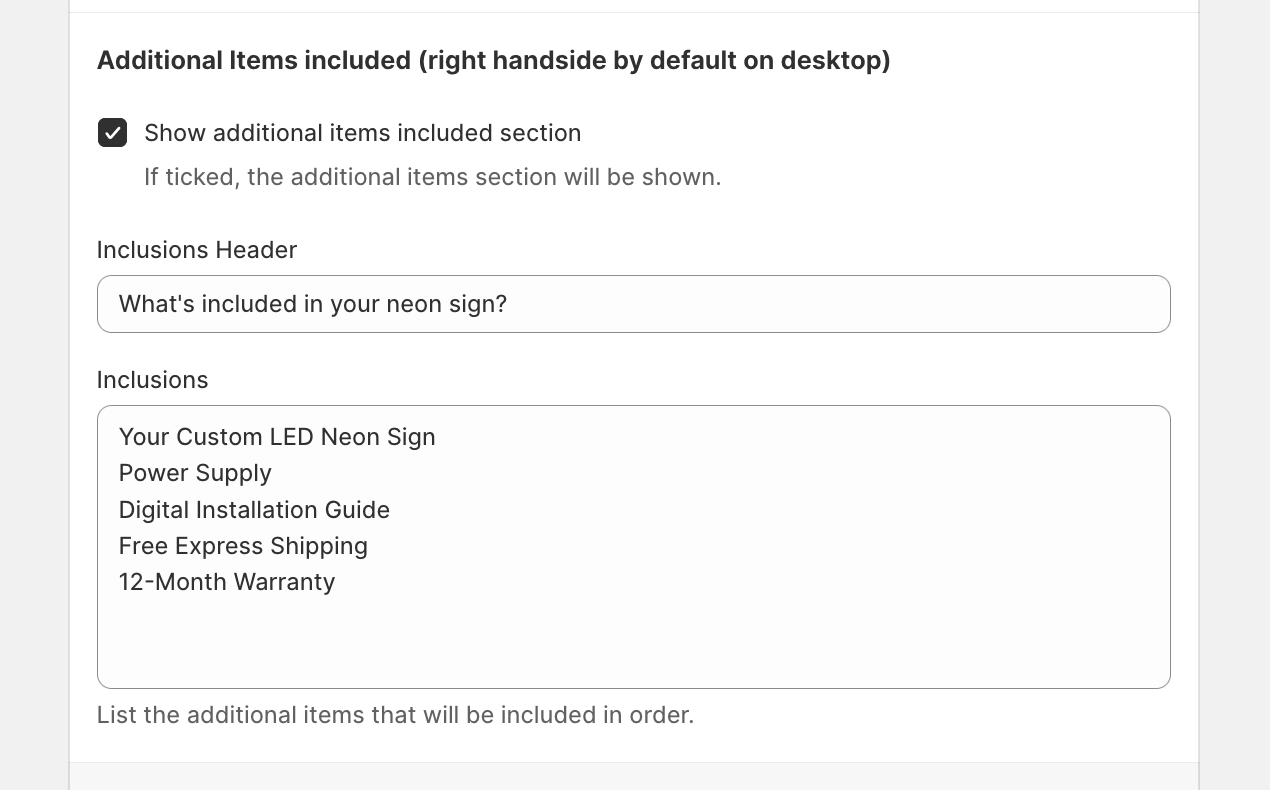
Task: Click the 'Inclusions Header' field label
Action: click(x=197, y=250)
